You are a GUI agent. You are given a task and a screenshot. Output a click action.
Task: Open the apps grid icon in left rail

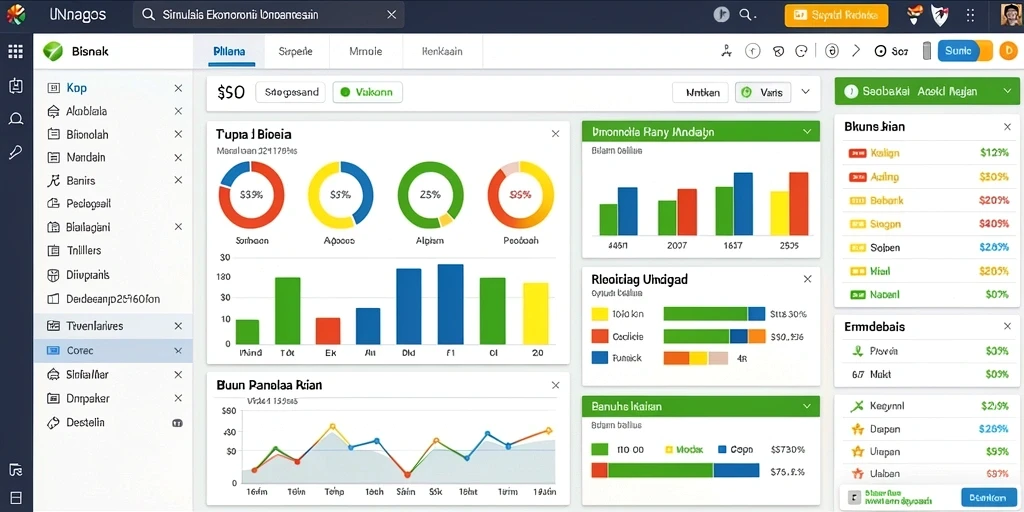click(x=16, y=52)
